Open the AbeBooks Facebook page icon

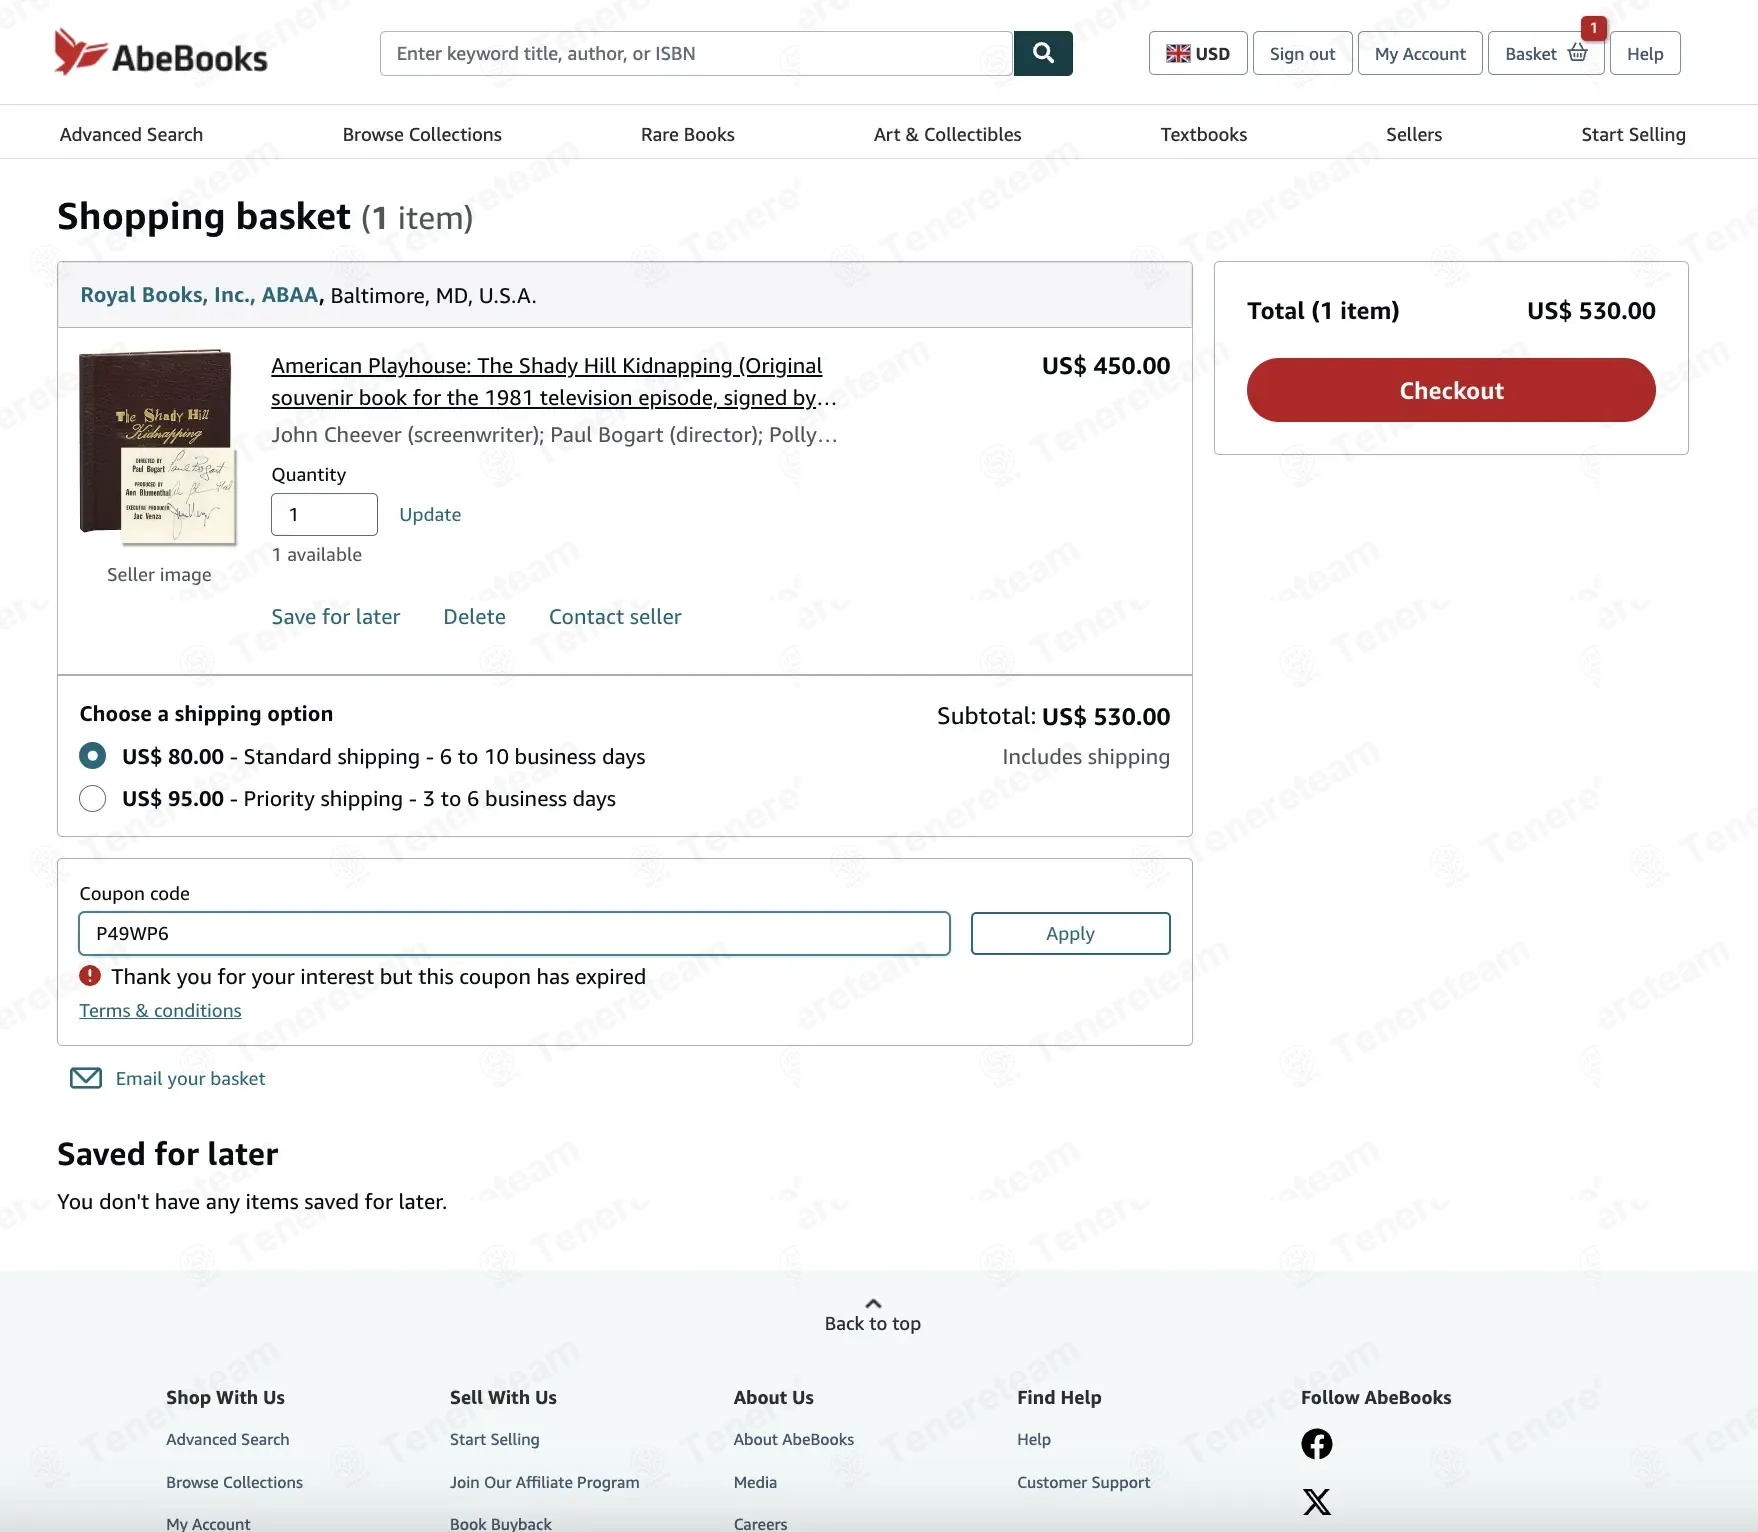1317,1444
